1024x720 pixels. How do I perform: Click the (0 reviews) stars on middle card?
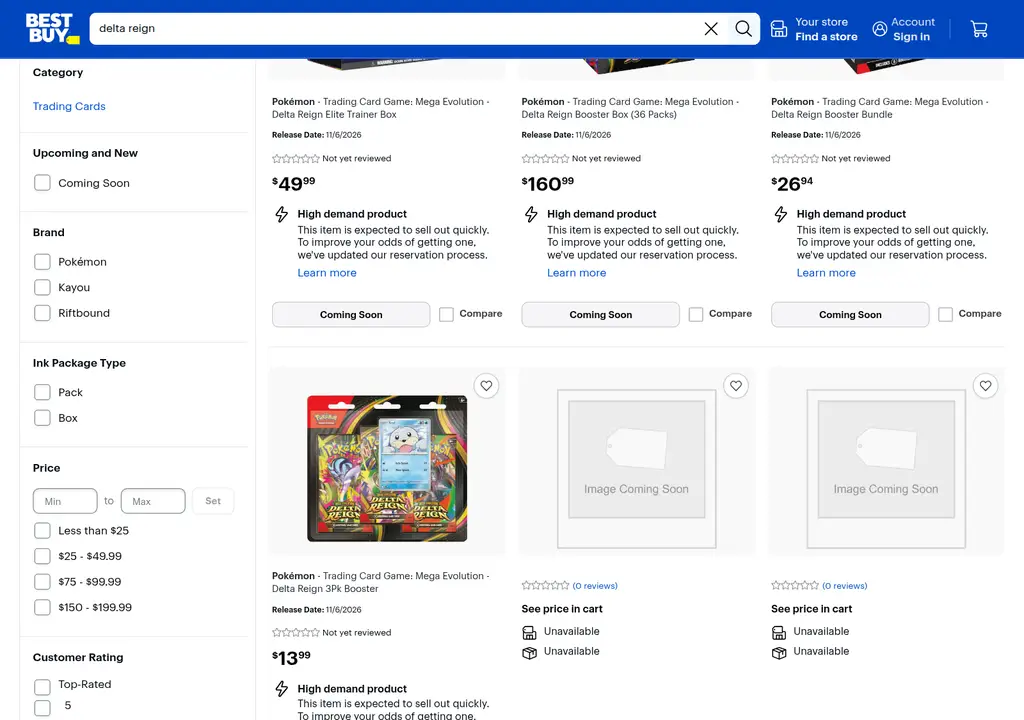pos(545,585)
